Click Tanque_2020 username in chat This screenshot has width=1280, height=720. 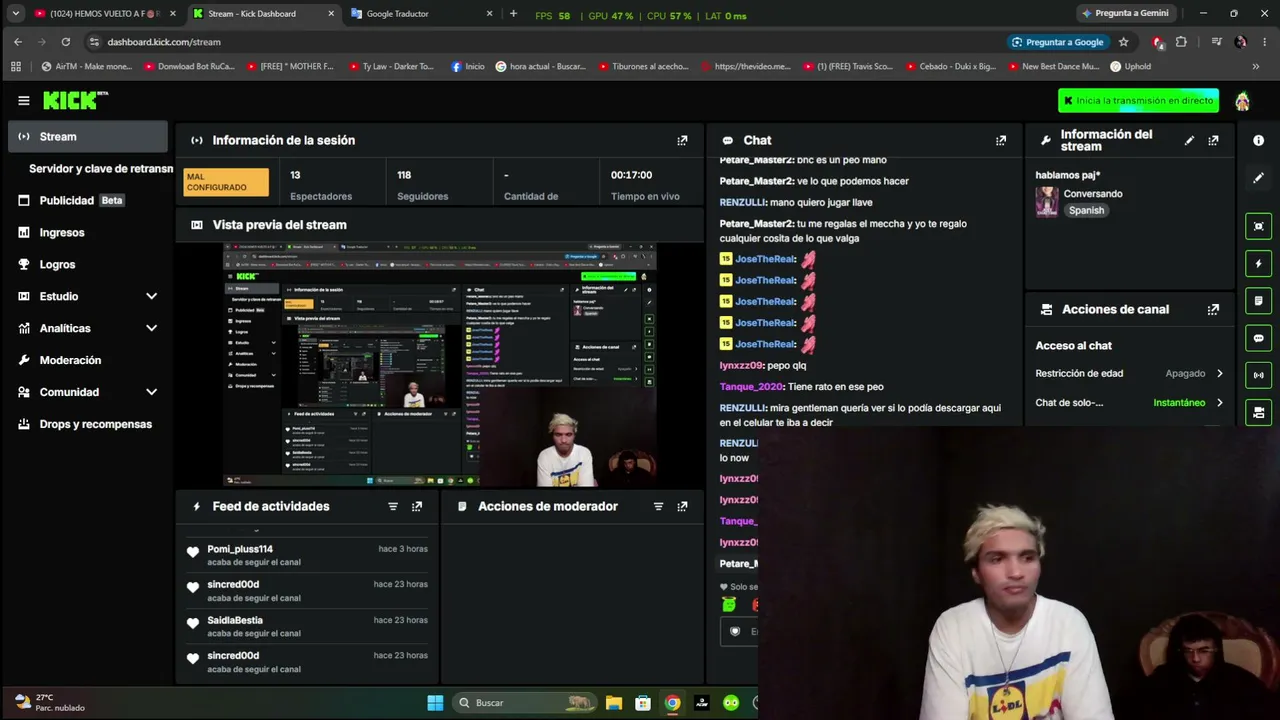click(x=751, y=387)
